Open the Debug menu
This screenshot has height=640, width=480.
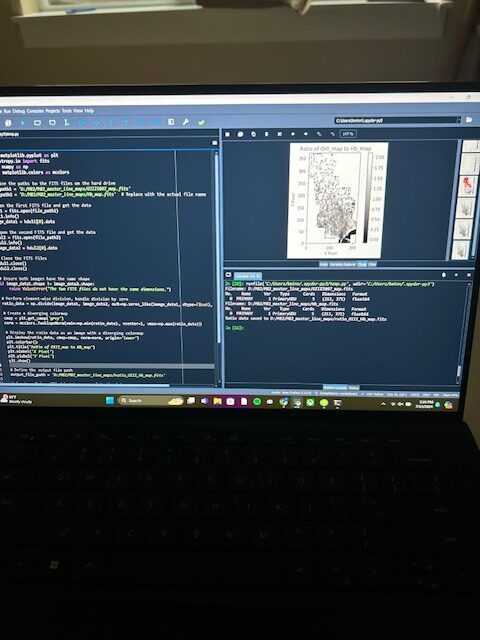coord(19,111)
